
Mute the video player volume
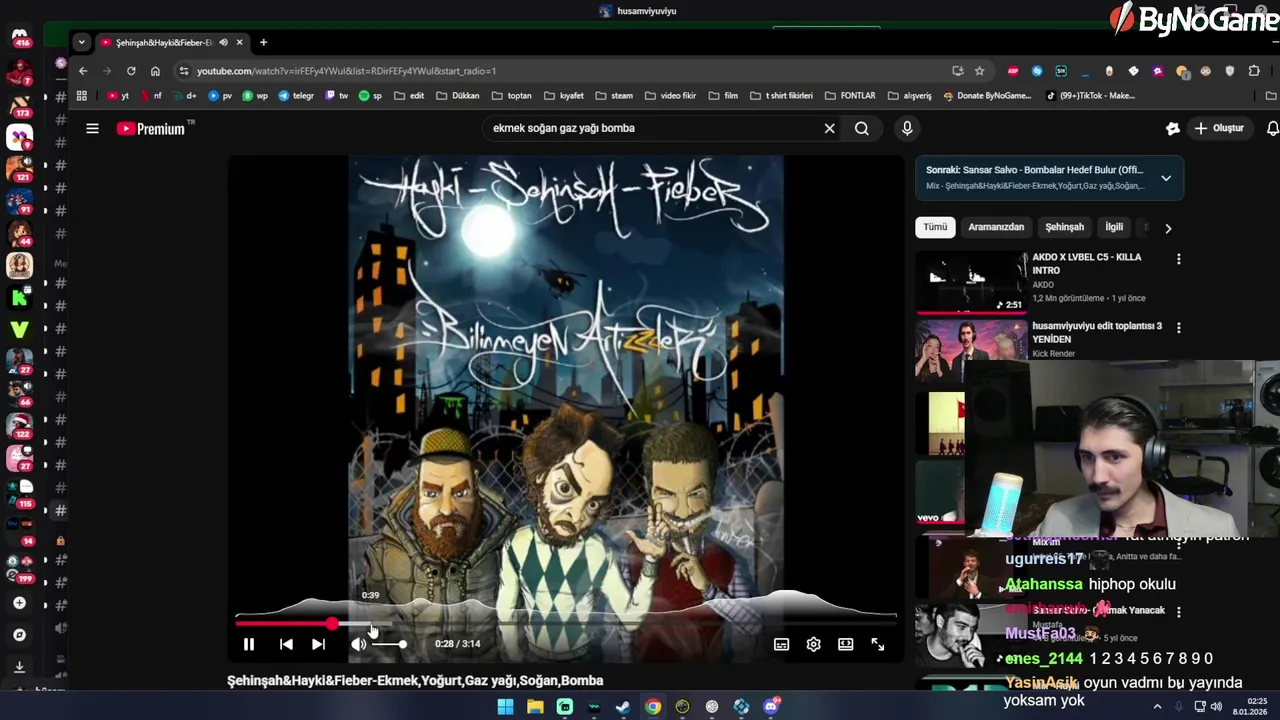click(x=358, y=645)
